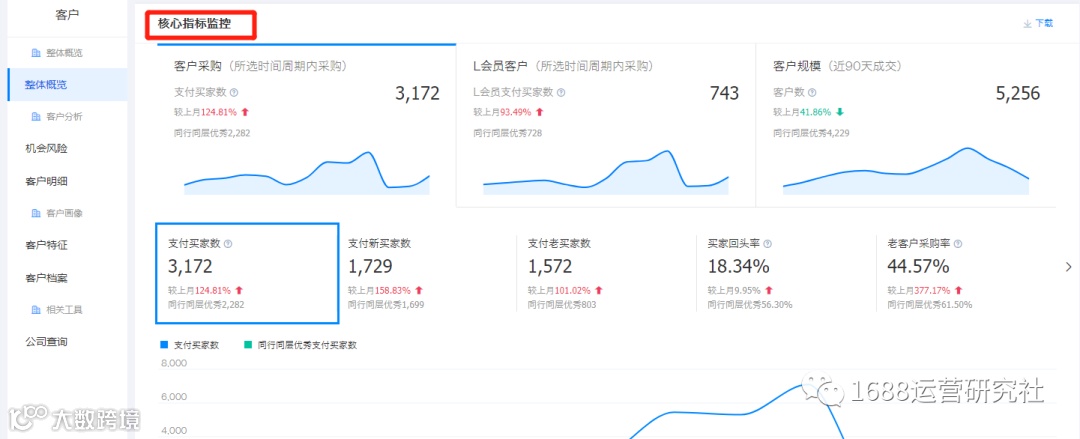Click 客户规模 sparkline chart
The width and height of the screenshot is (1080, 439).
coord(906,171)
